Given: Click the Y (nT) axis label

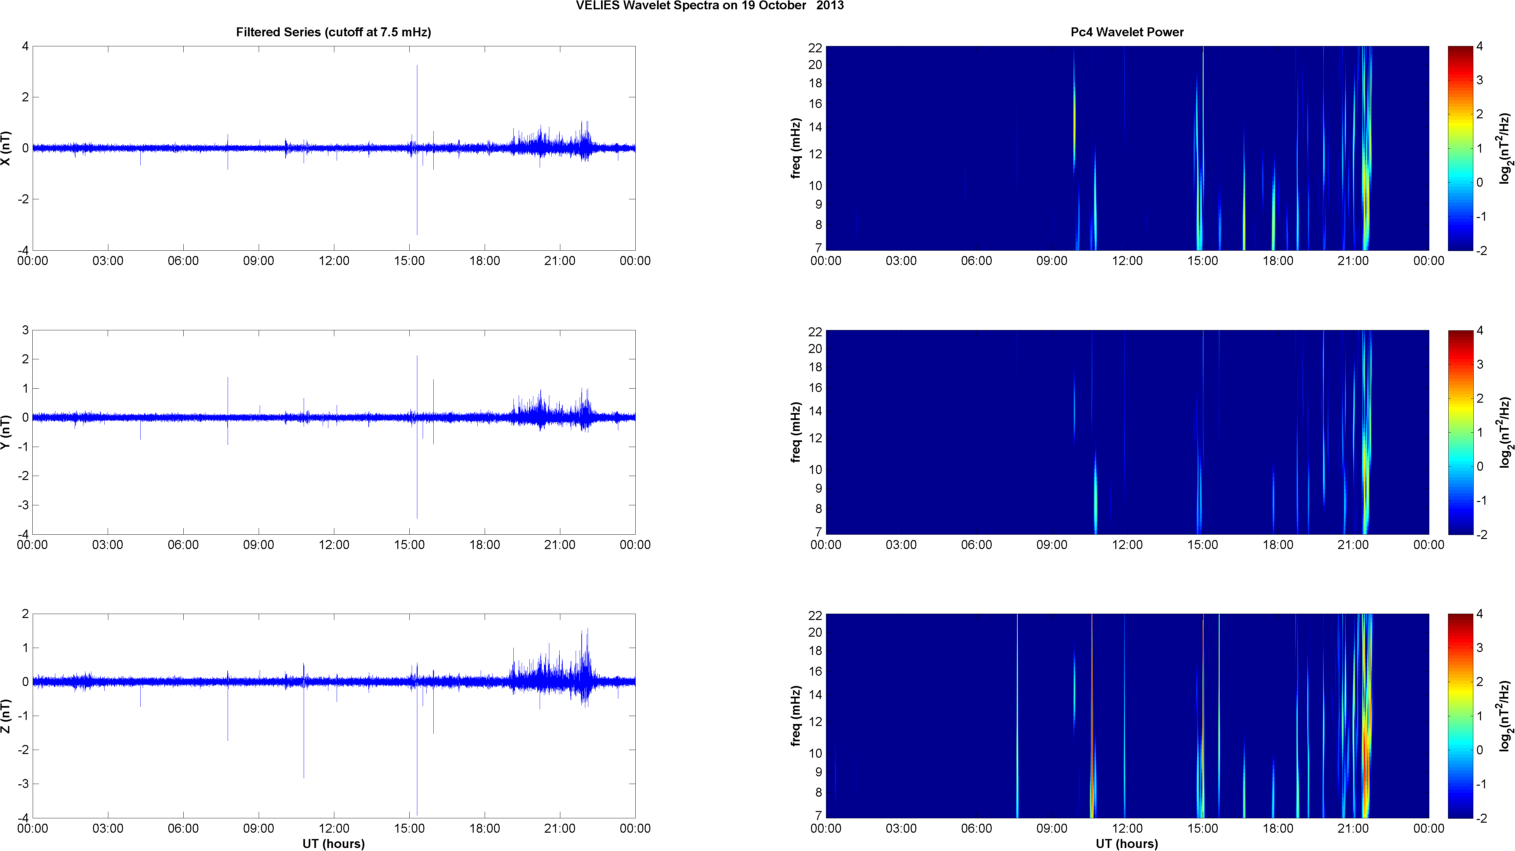Looking at the screenshot, I should click(7, 432).
